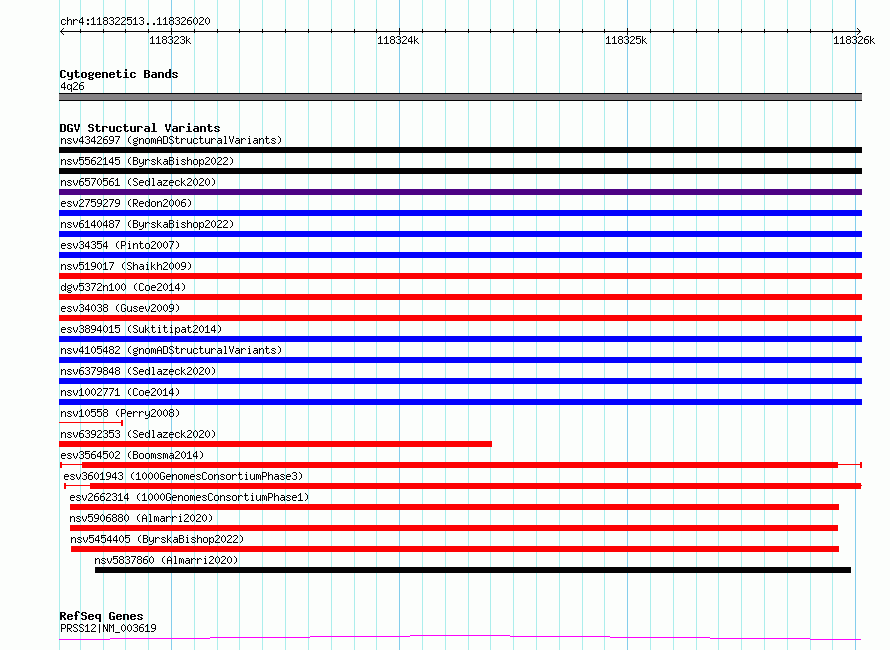Click the nsv4342697 gnomADStructuralVariants label
890x650 pixels.
(x=171, y=140)
